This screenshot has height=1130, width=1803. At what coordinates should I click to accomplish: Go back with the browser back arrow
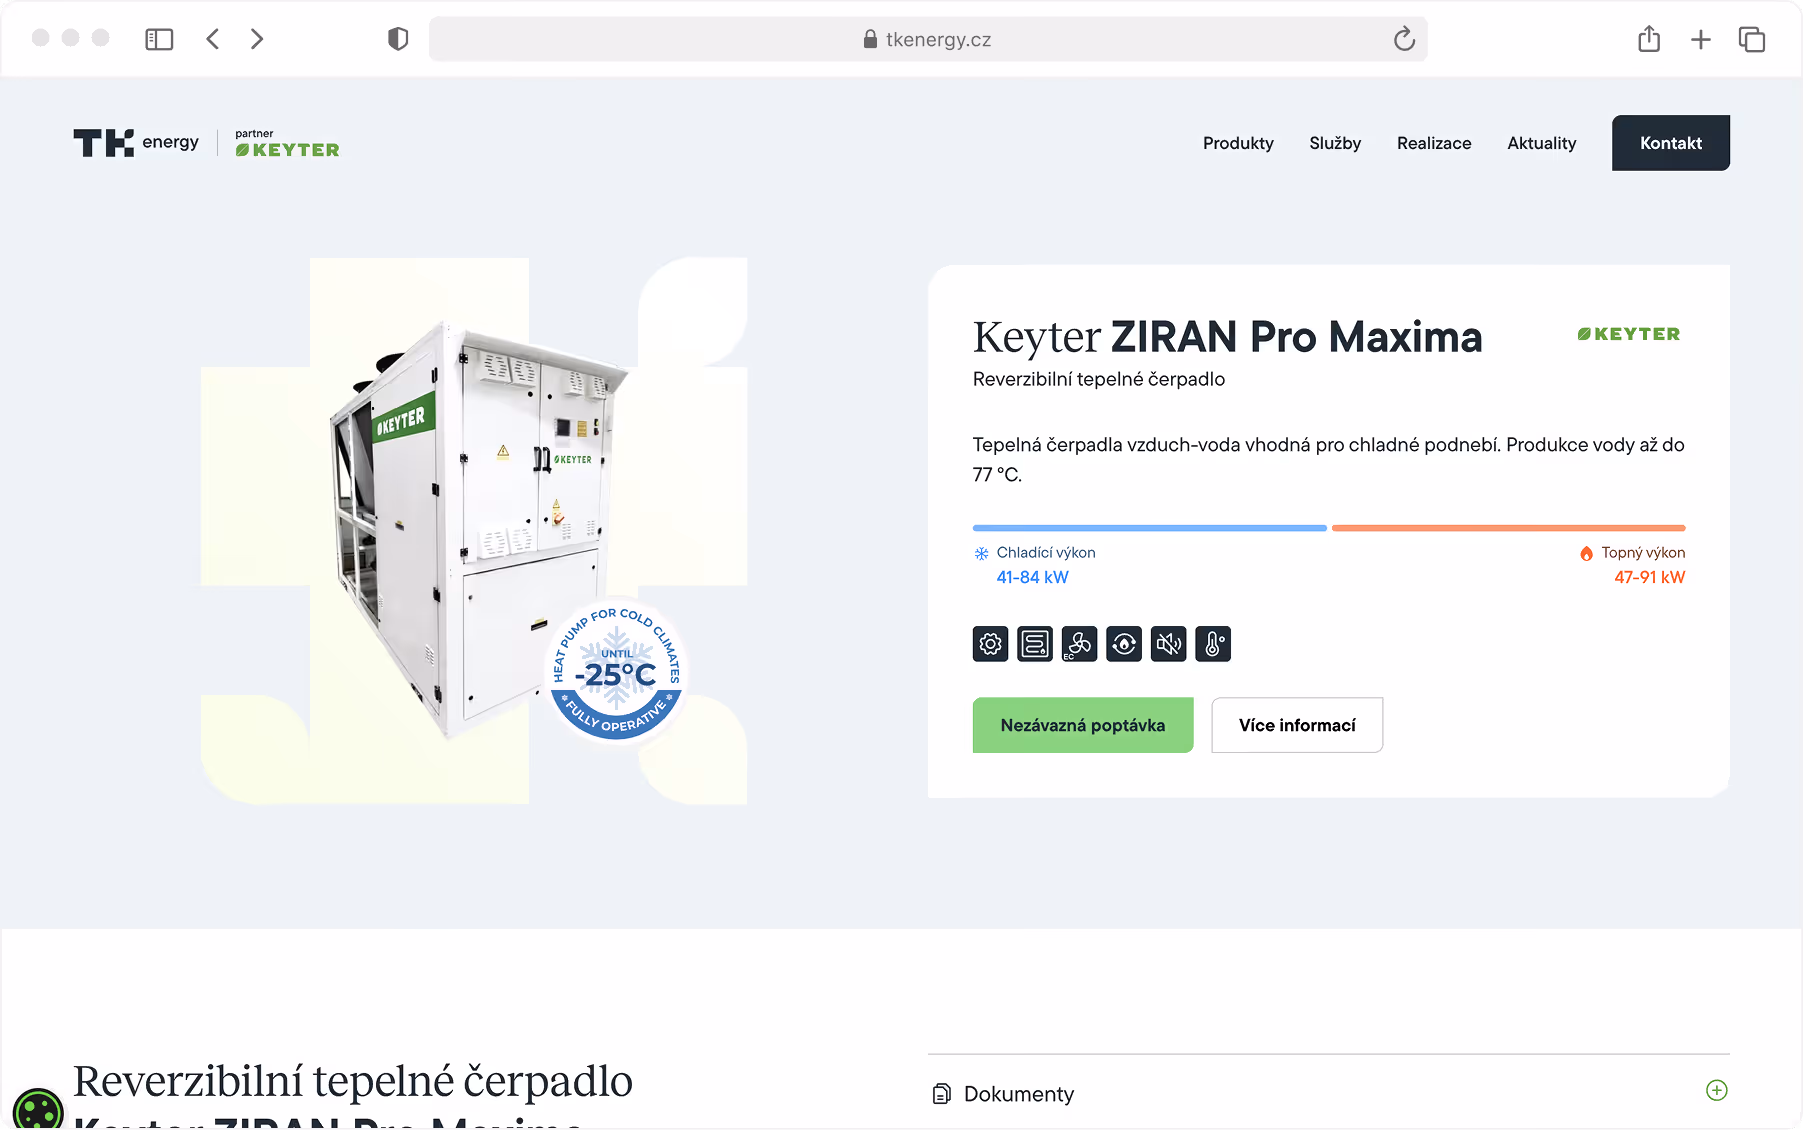point(212,39)
